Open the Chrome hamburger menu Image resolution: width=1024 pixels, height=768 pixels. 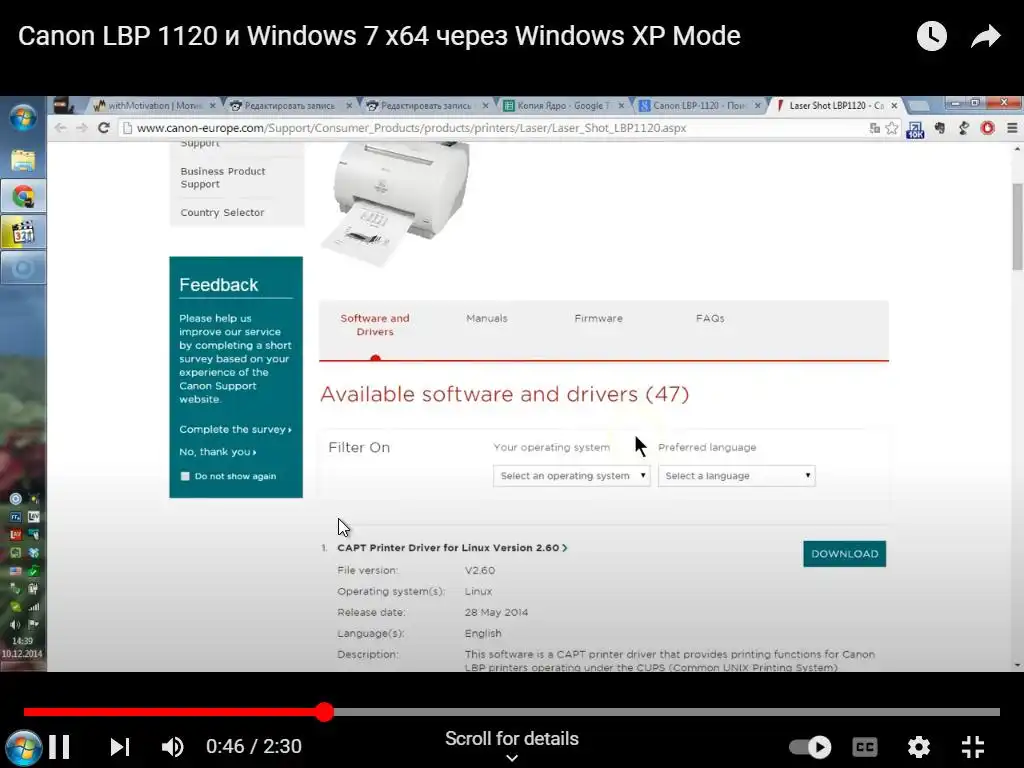(1012, 129)
